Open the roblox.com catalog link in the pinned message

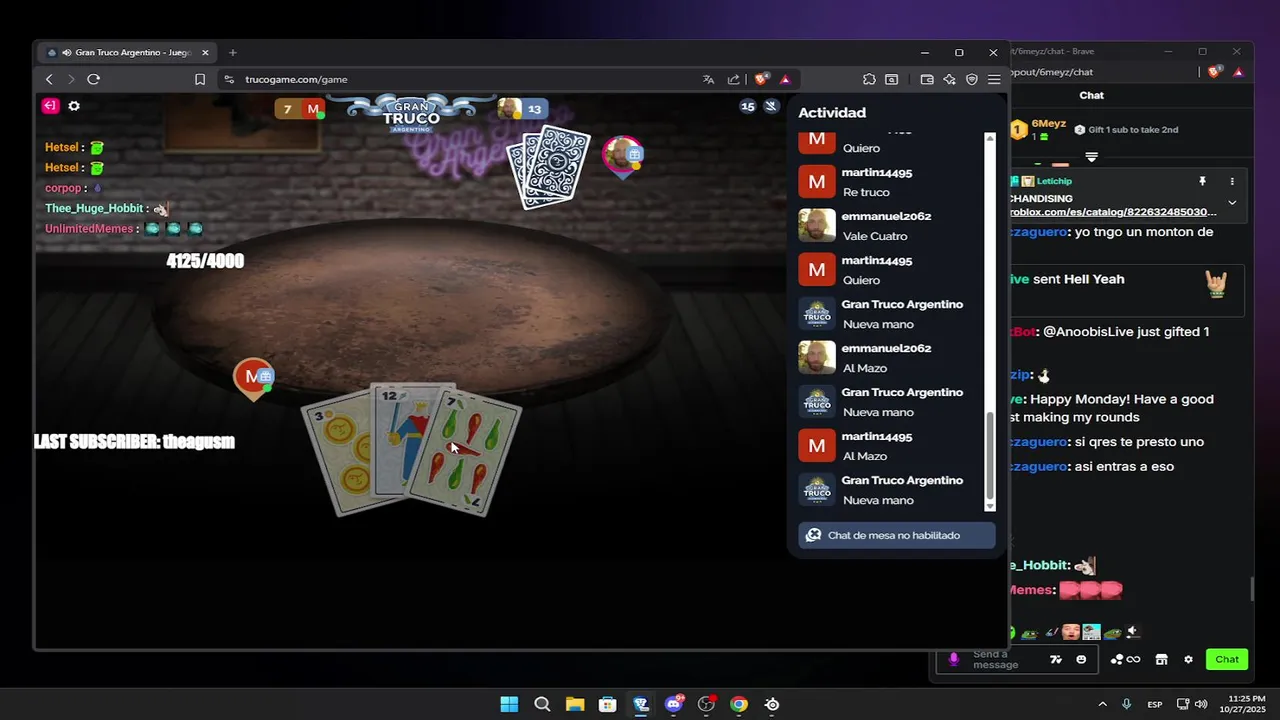click(x=1113, y=212)
